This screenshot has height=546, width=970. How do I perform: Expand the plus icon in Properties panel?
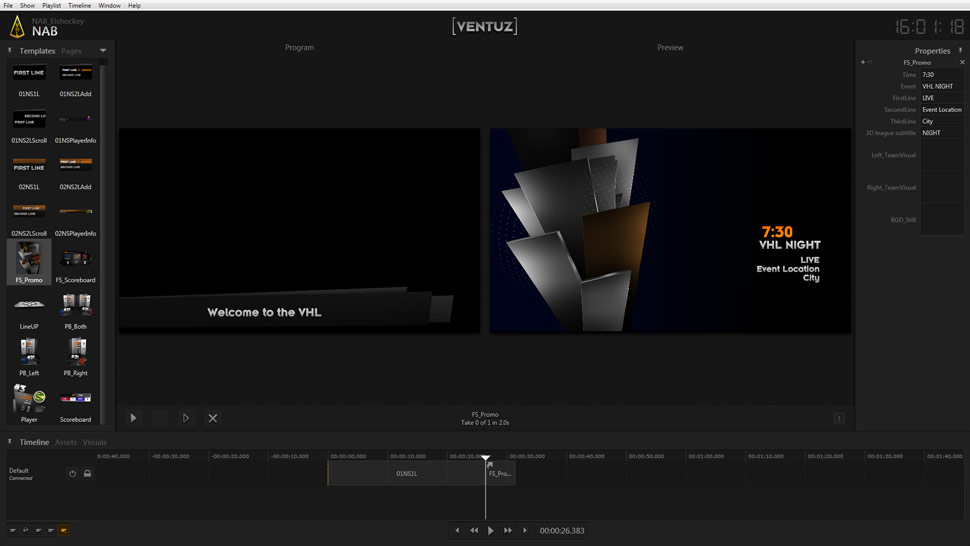click(x=863, y=62)
